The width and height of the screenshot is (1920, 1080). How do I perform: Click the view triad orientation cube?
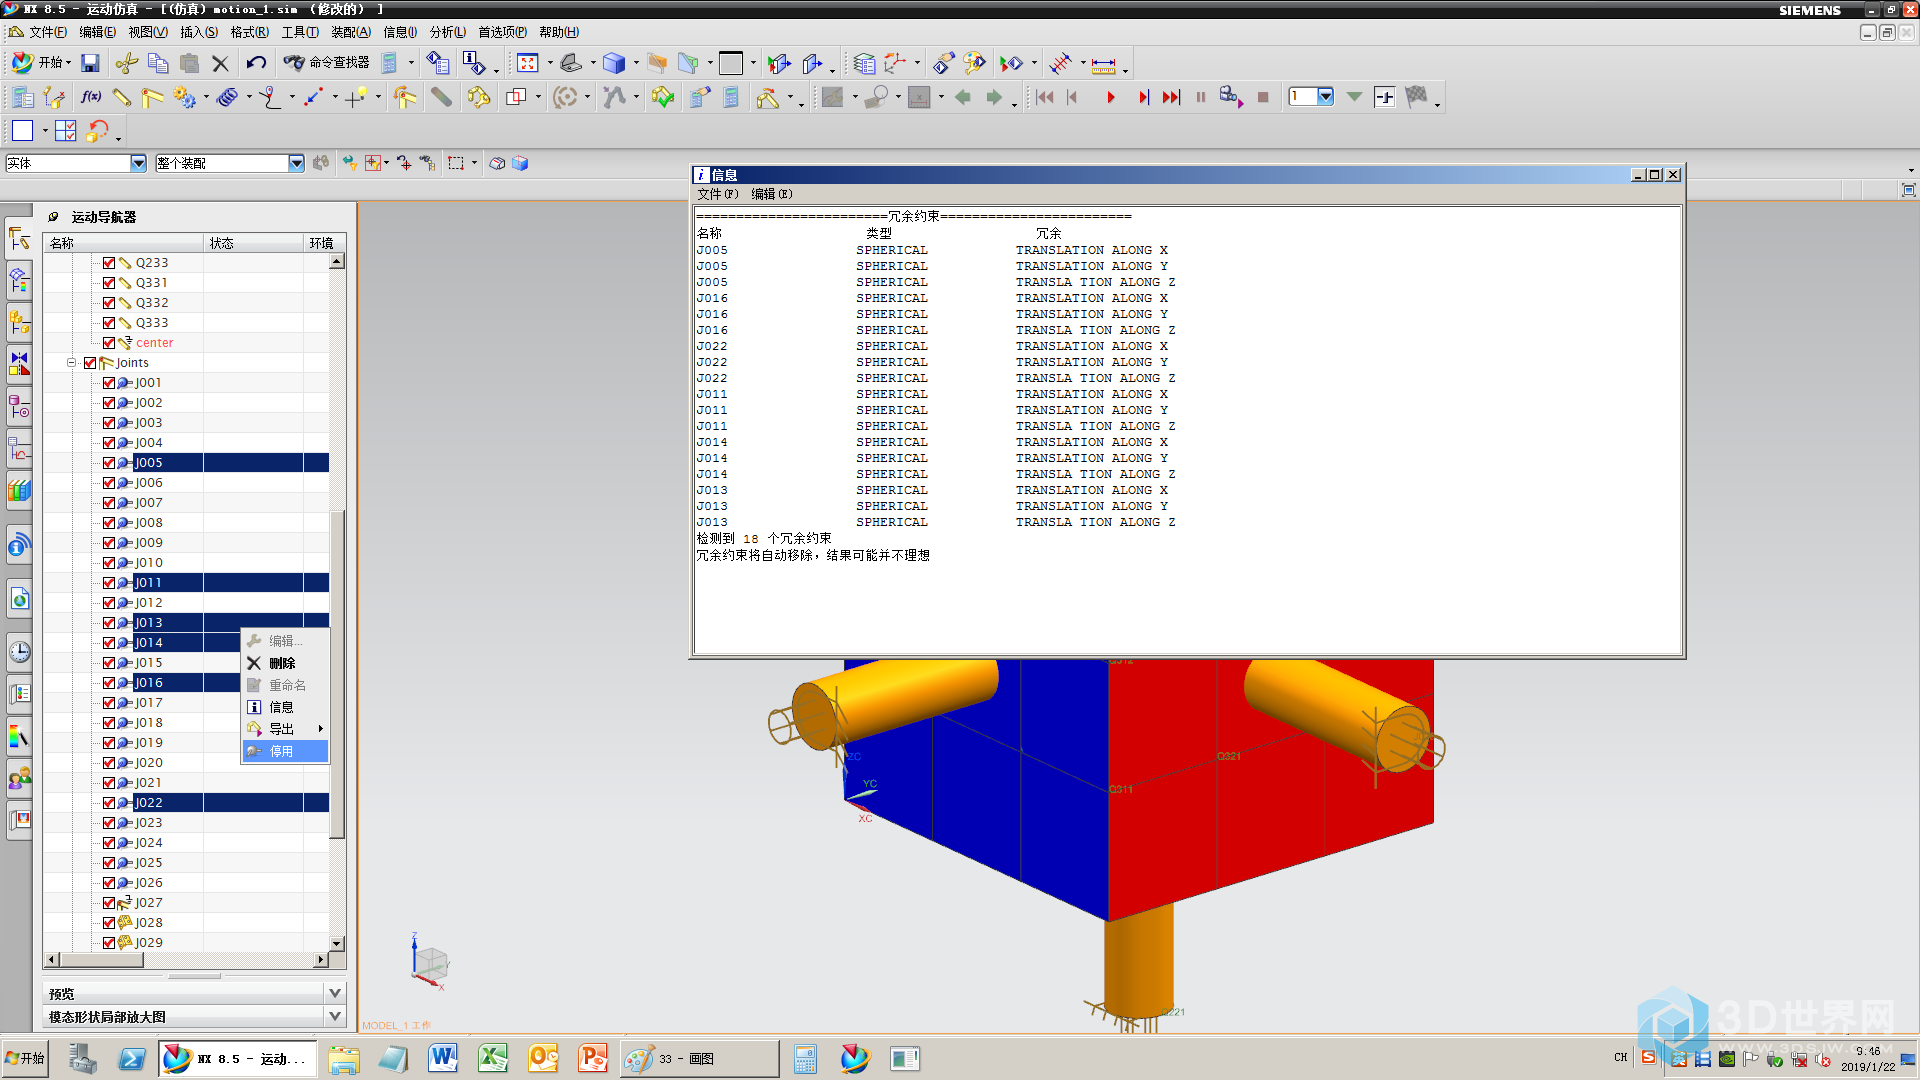(430, 962)
